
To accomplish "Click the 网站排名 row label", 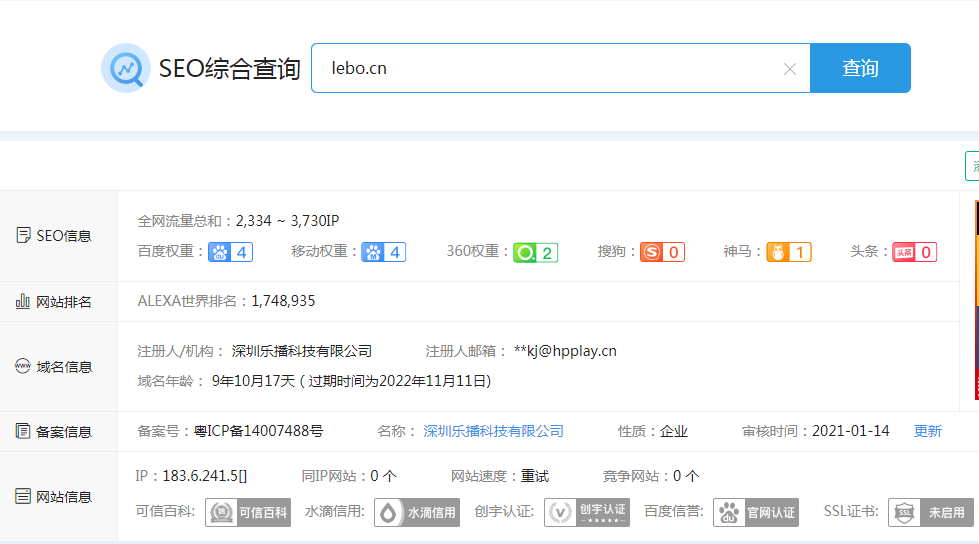I will point(64,302).
